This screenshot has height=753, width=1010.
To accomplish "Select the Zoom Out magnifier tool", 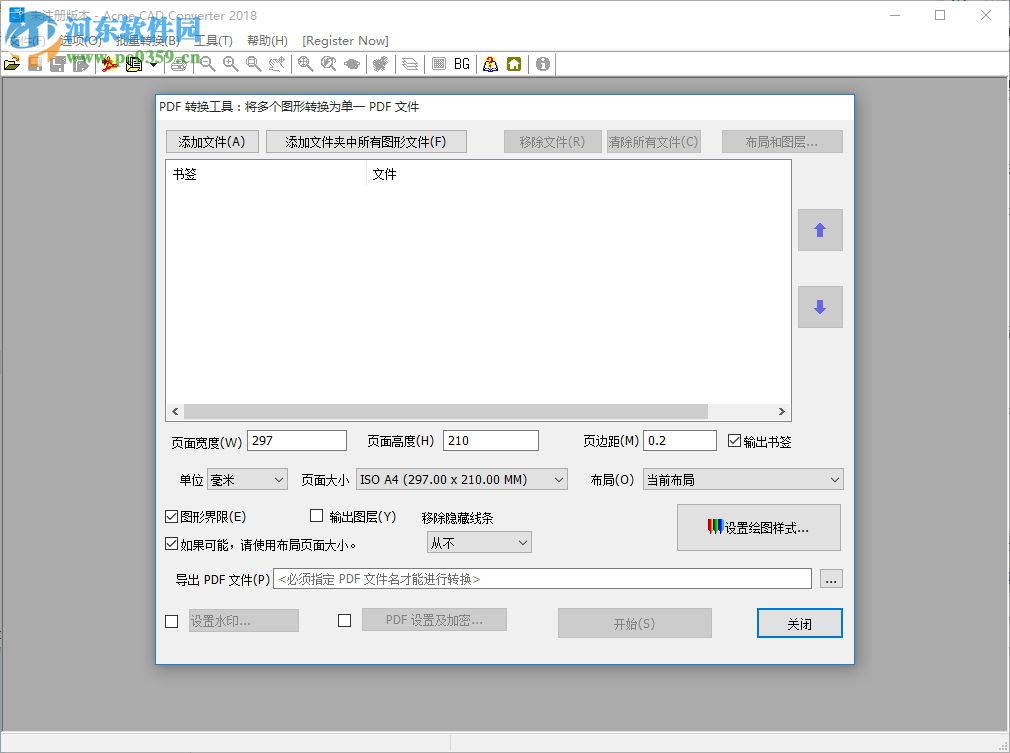I will pyautogui.click(x=207, y=63).
